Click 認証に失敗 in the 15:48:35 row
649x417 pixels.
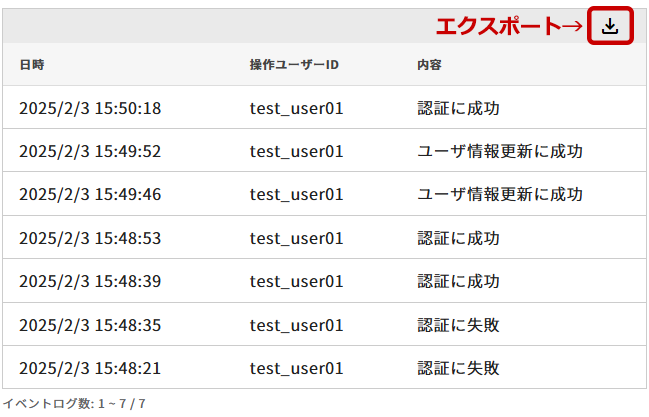pyautogui.click(x=458, y=324)
